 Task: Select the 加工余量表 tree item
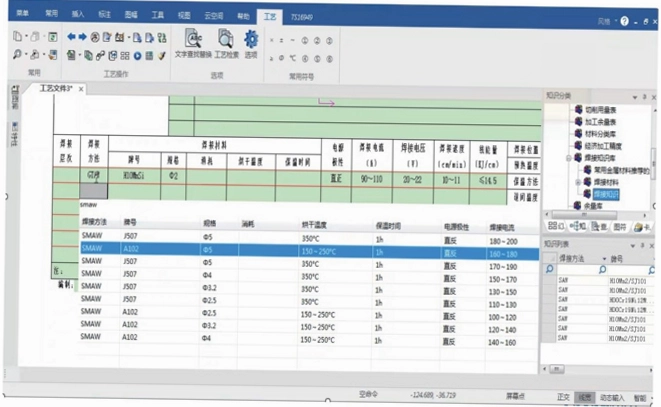pos(600,122)
